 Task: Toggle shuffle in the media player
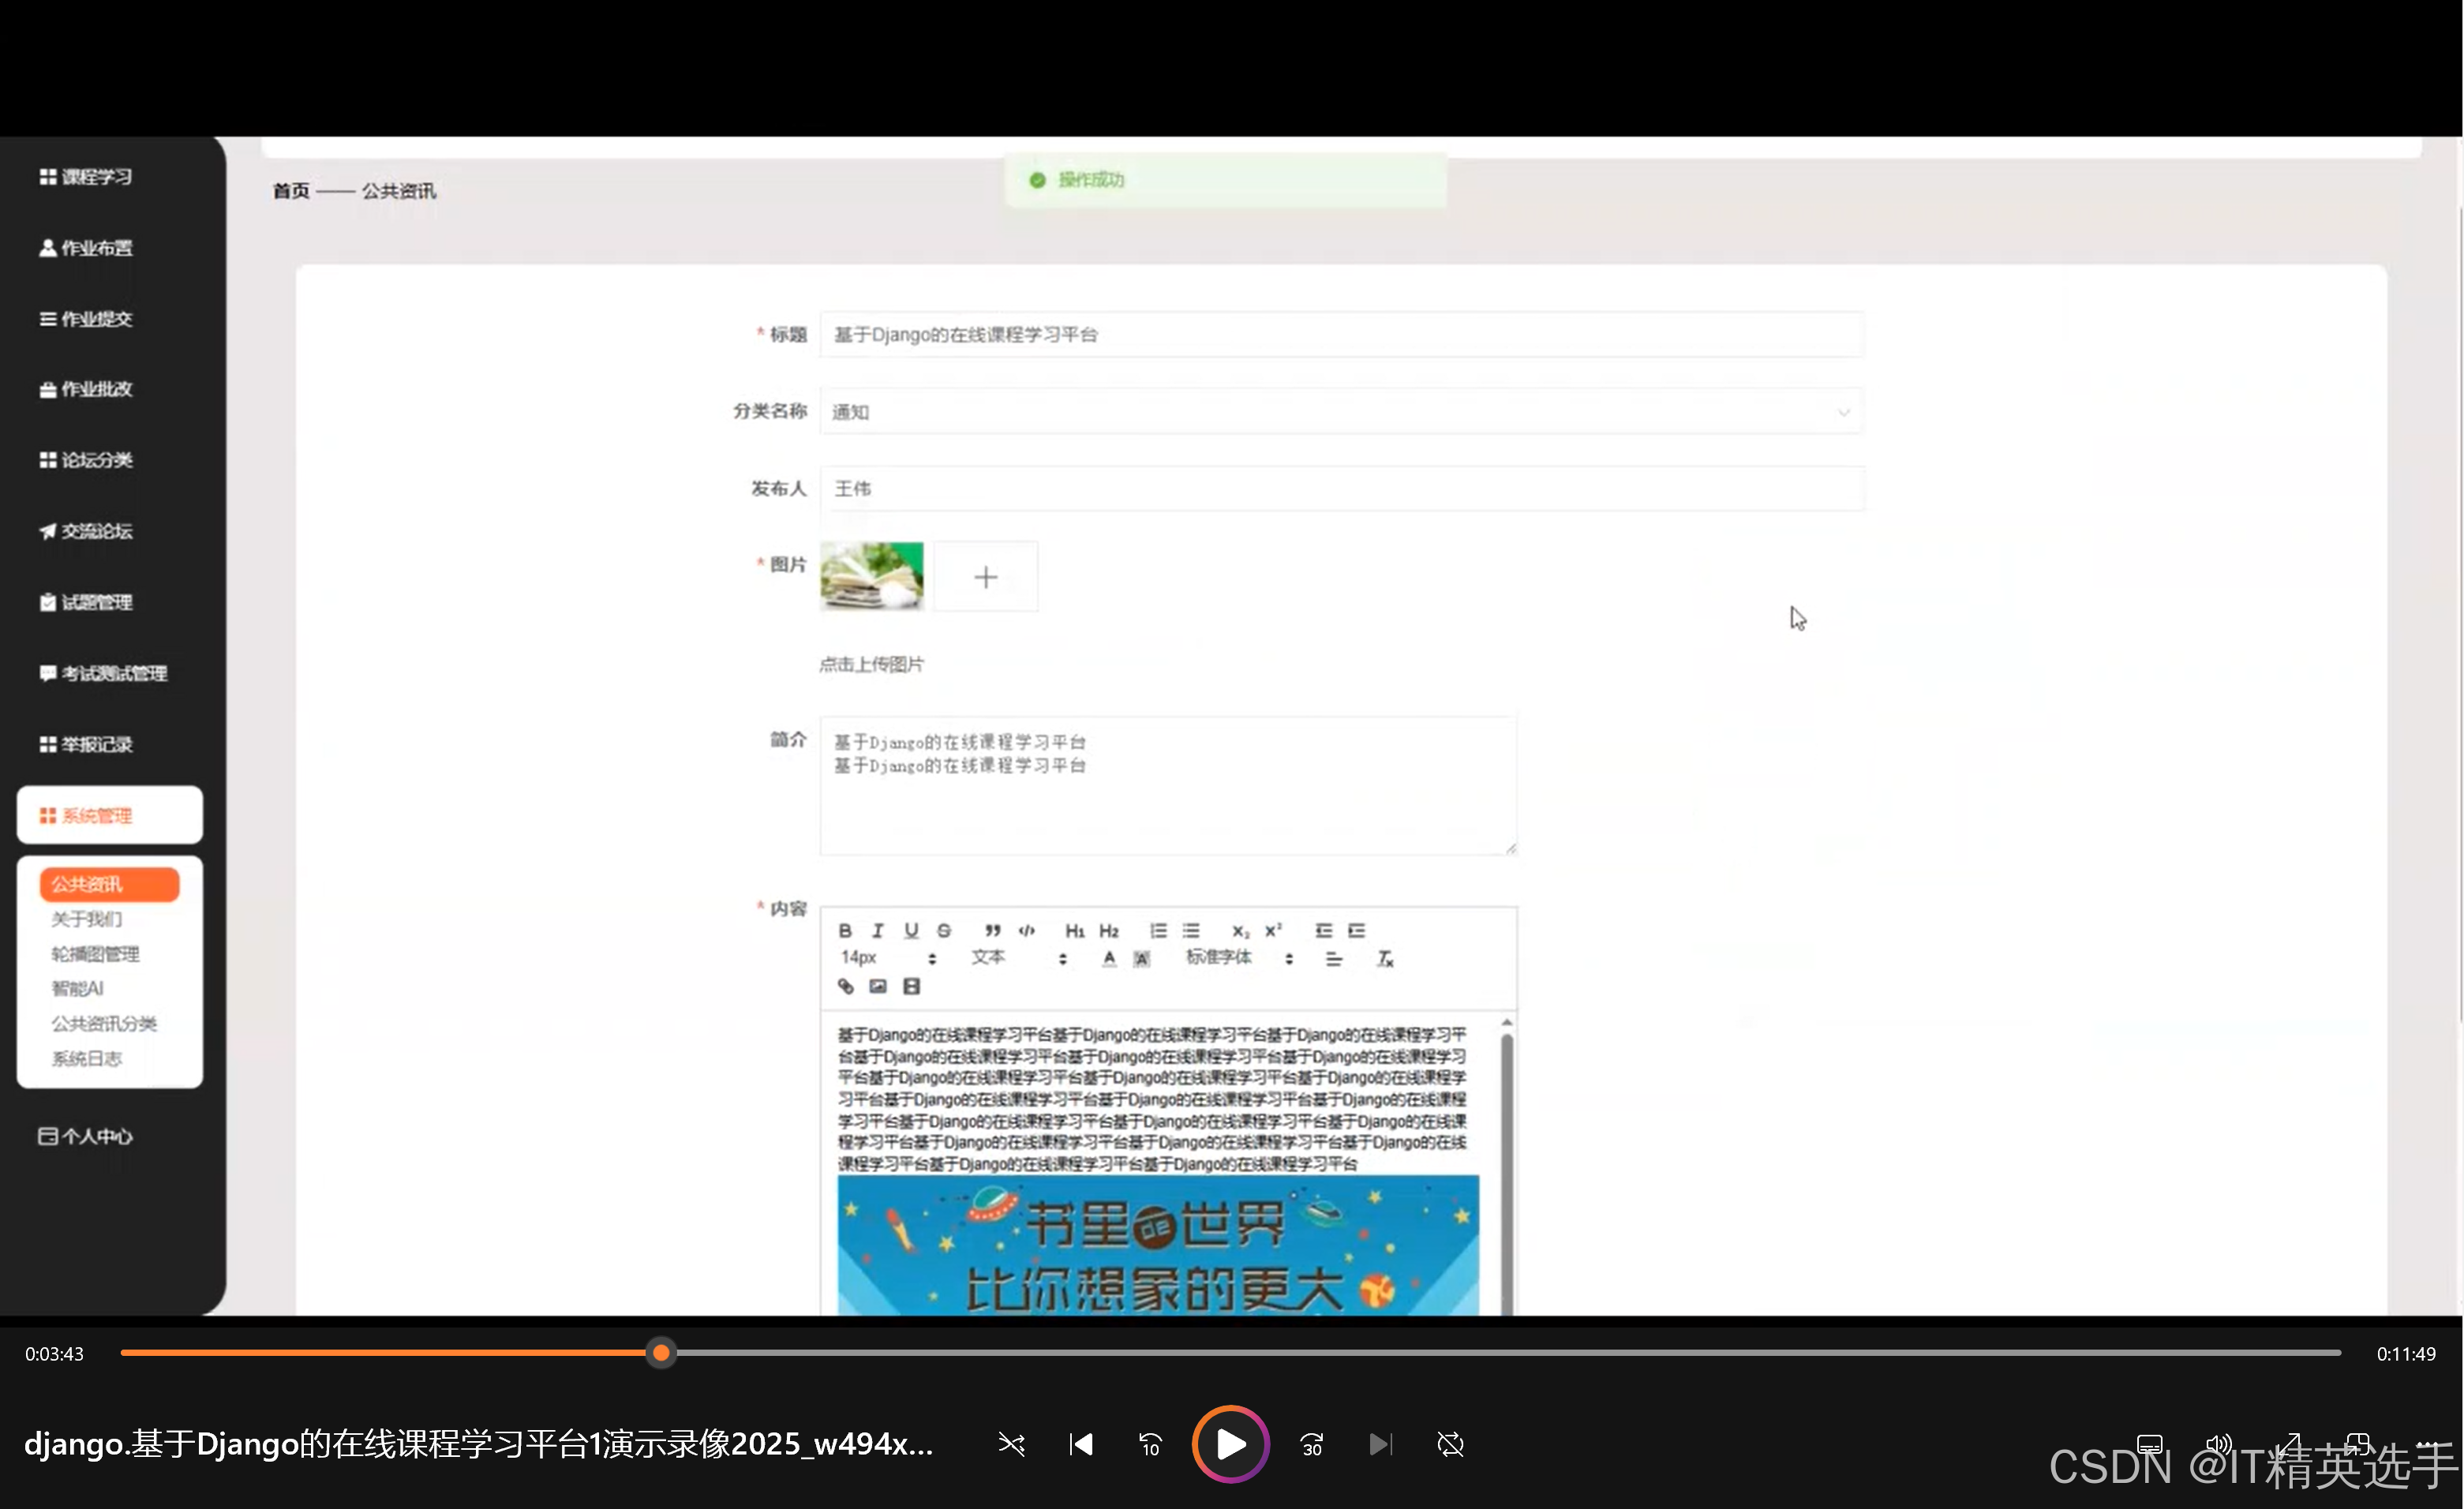click(x=1011, y=1443)
